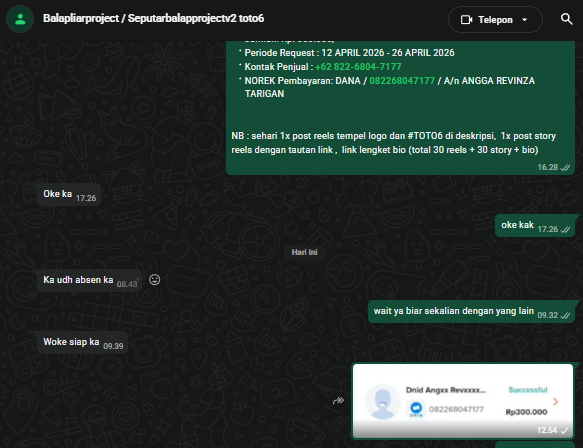The height and width of the screenshot is (448, 583).
Task: Forward the payment receipt image
Action: click(338, 401)
